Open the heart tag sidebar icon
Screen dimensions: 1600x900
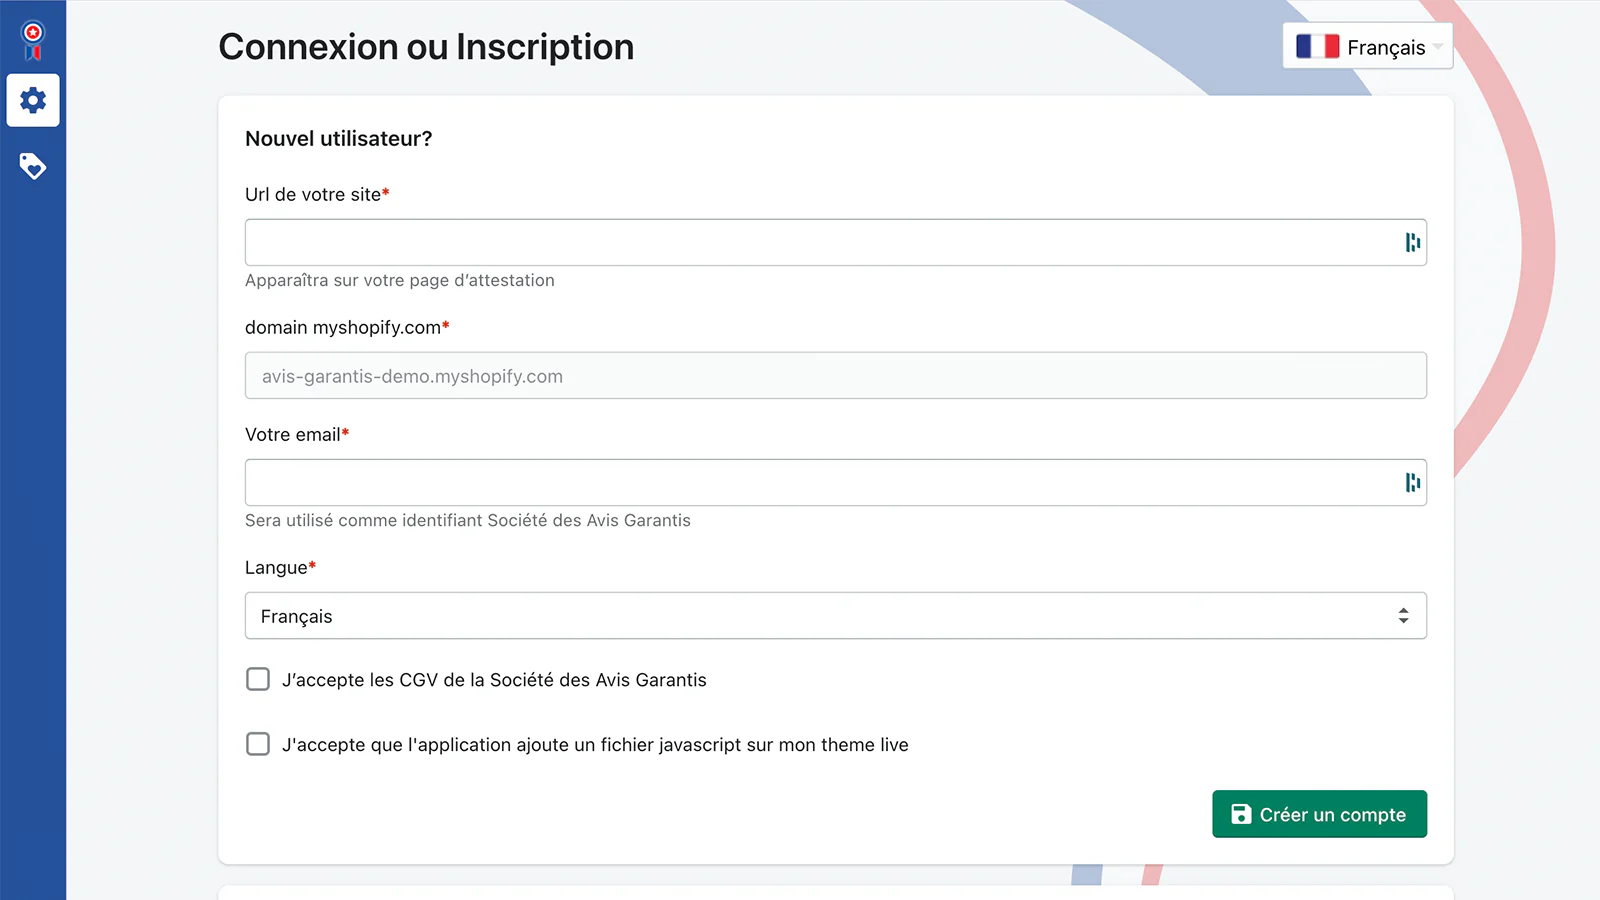(33, 166)
